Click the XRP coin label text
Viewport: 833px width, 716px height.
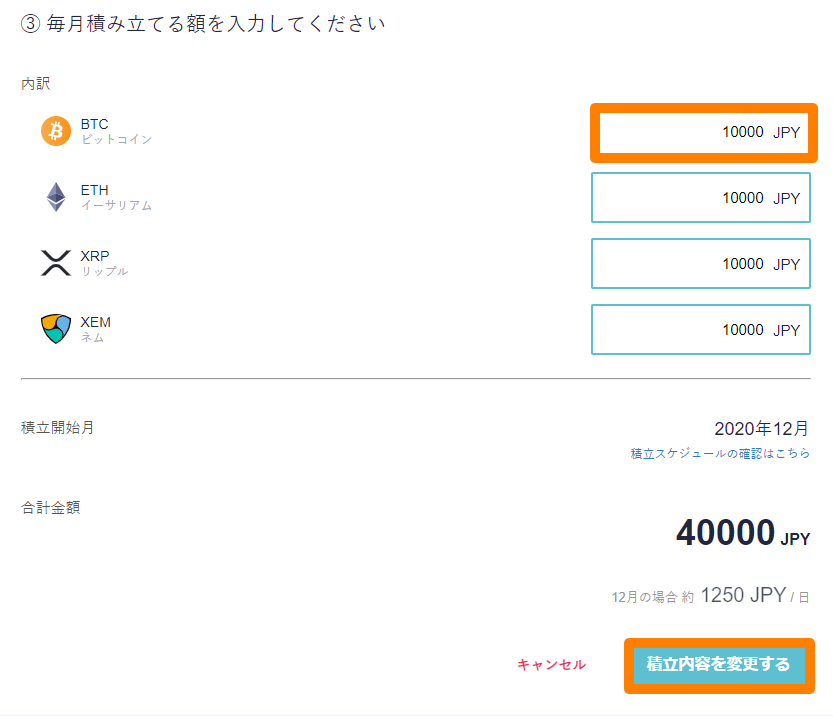[x=95, y=256]
